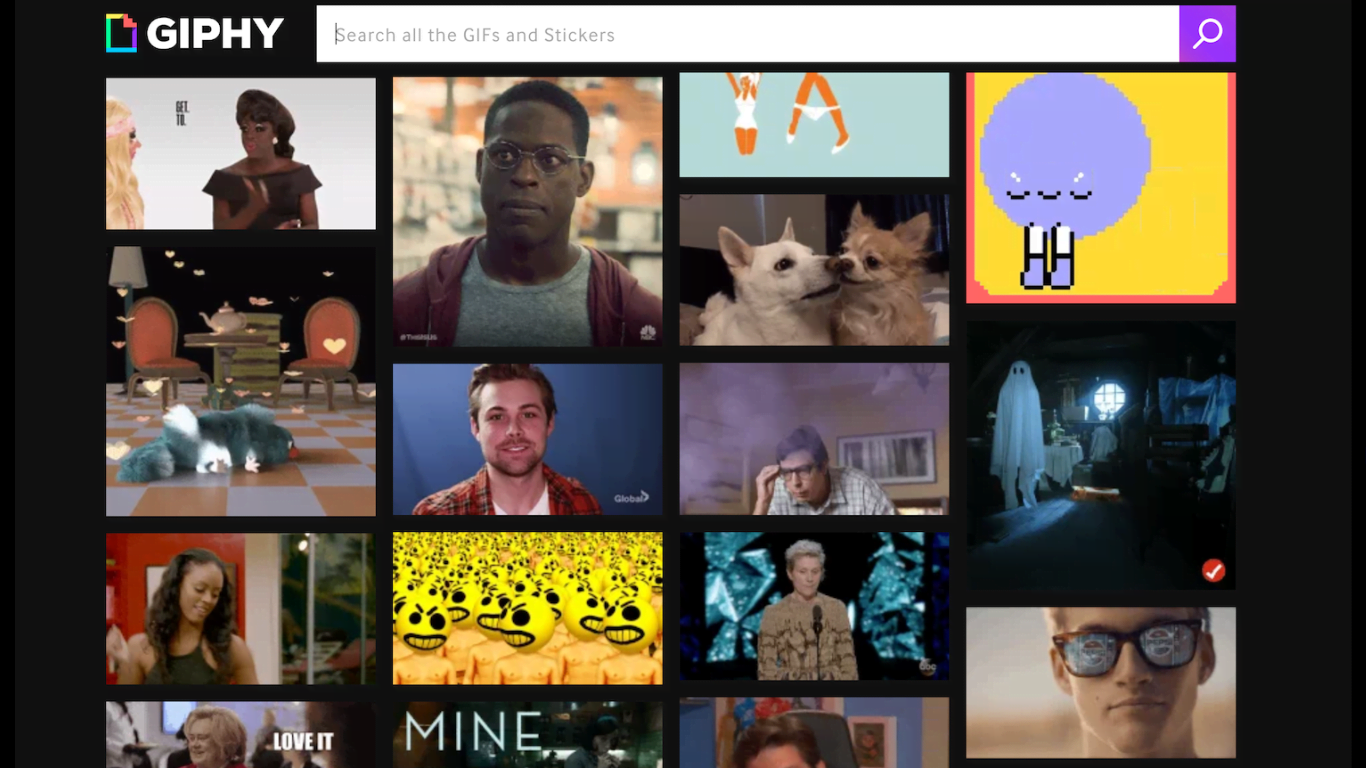Open the woman speaking at podium GIF
The width and height of the screenshot is (1366, 768).
814,606
